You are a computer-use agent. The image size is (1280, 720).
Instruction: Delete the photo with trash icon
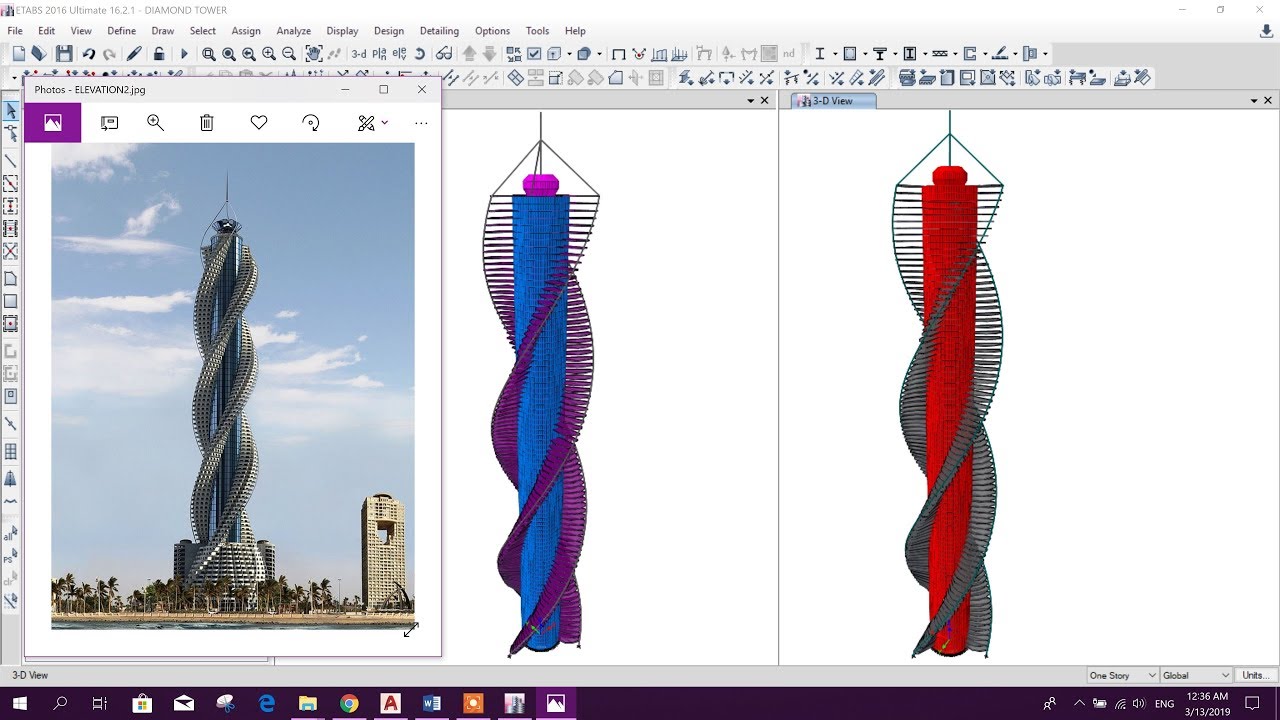pyautogui.click(x=207, y=123)
